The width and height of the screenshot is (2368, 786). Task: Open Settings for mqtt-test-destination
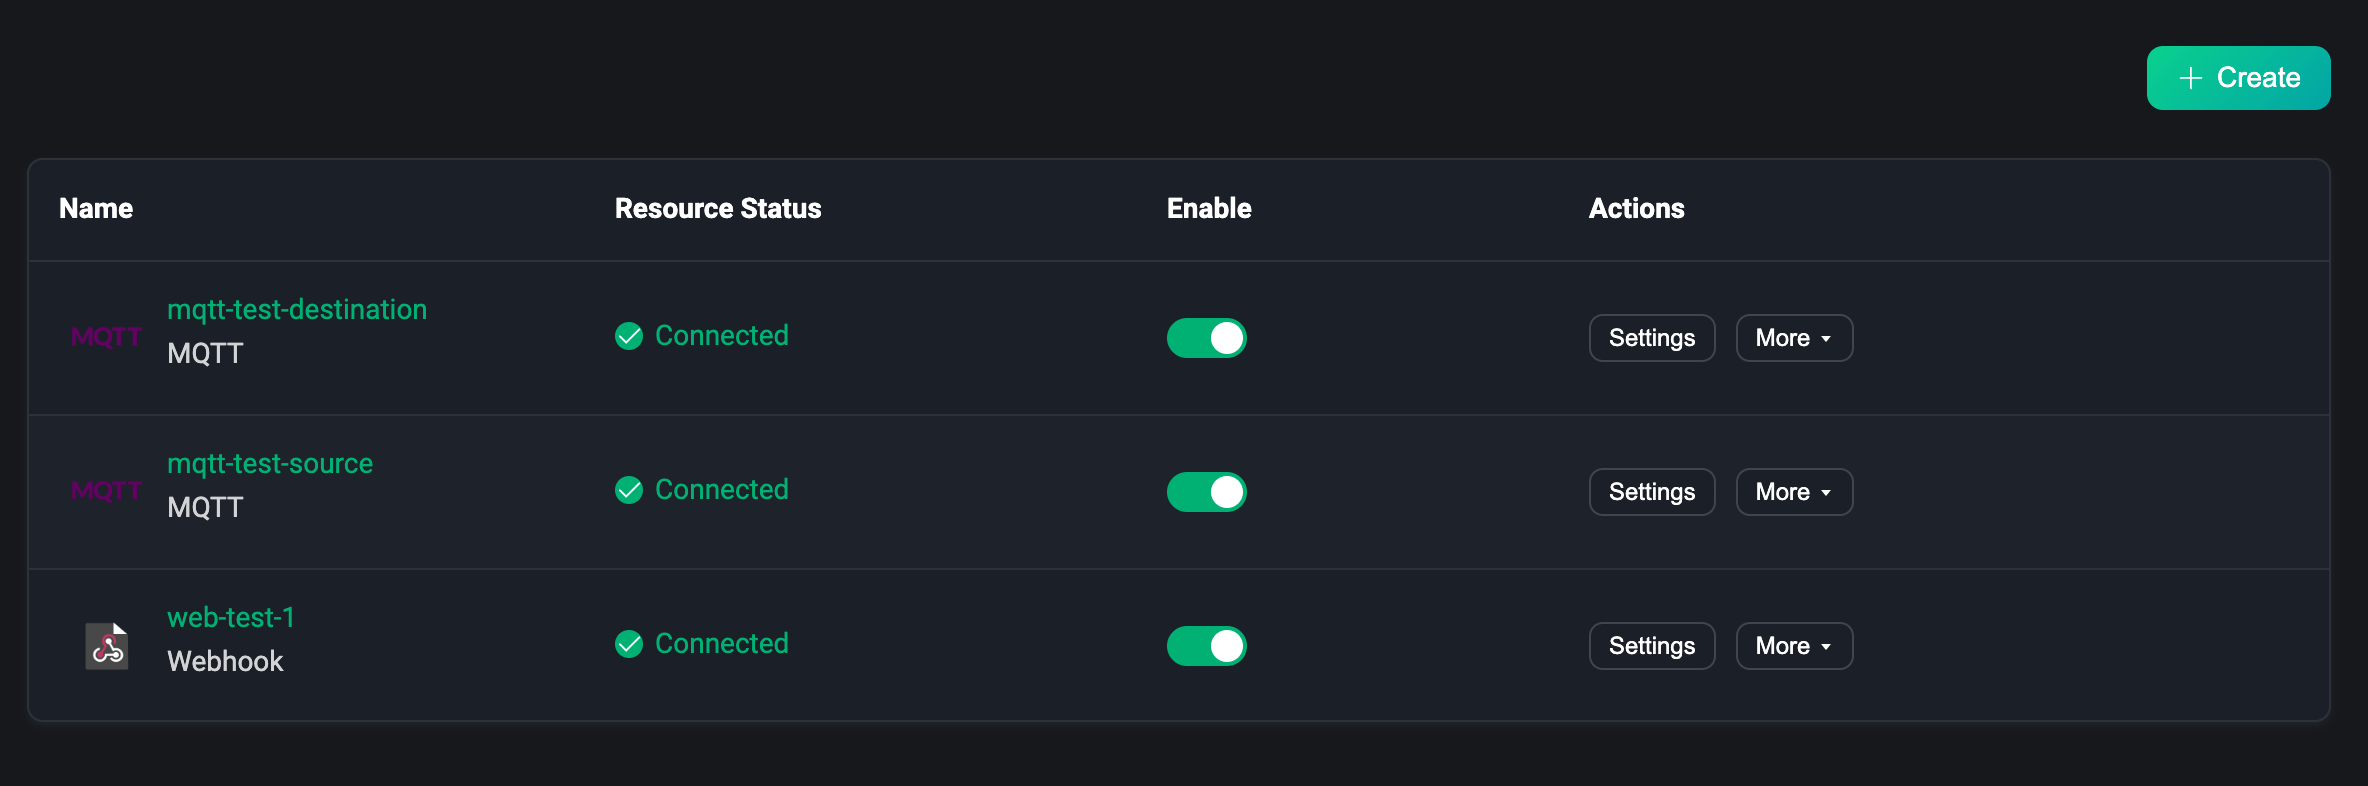pos(1651,338)
